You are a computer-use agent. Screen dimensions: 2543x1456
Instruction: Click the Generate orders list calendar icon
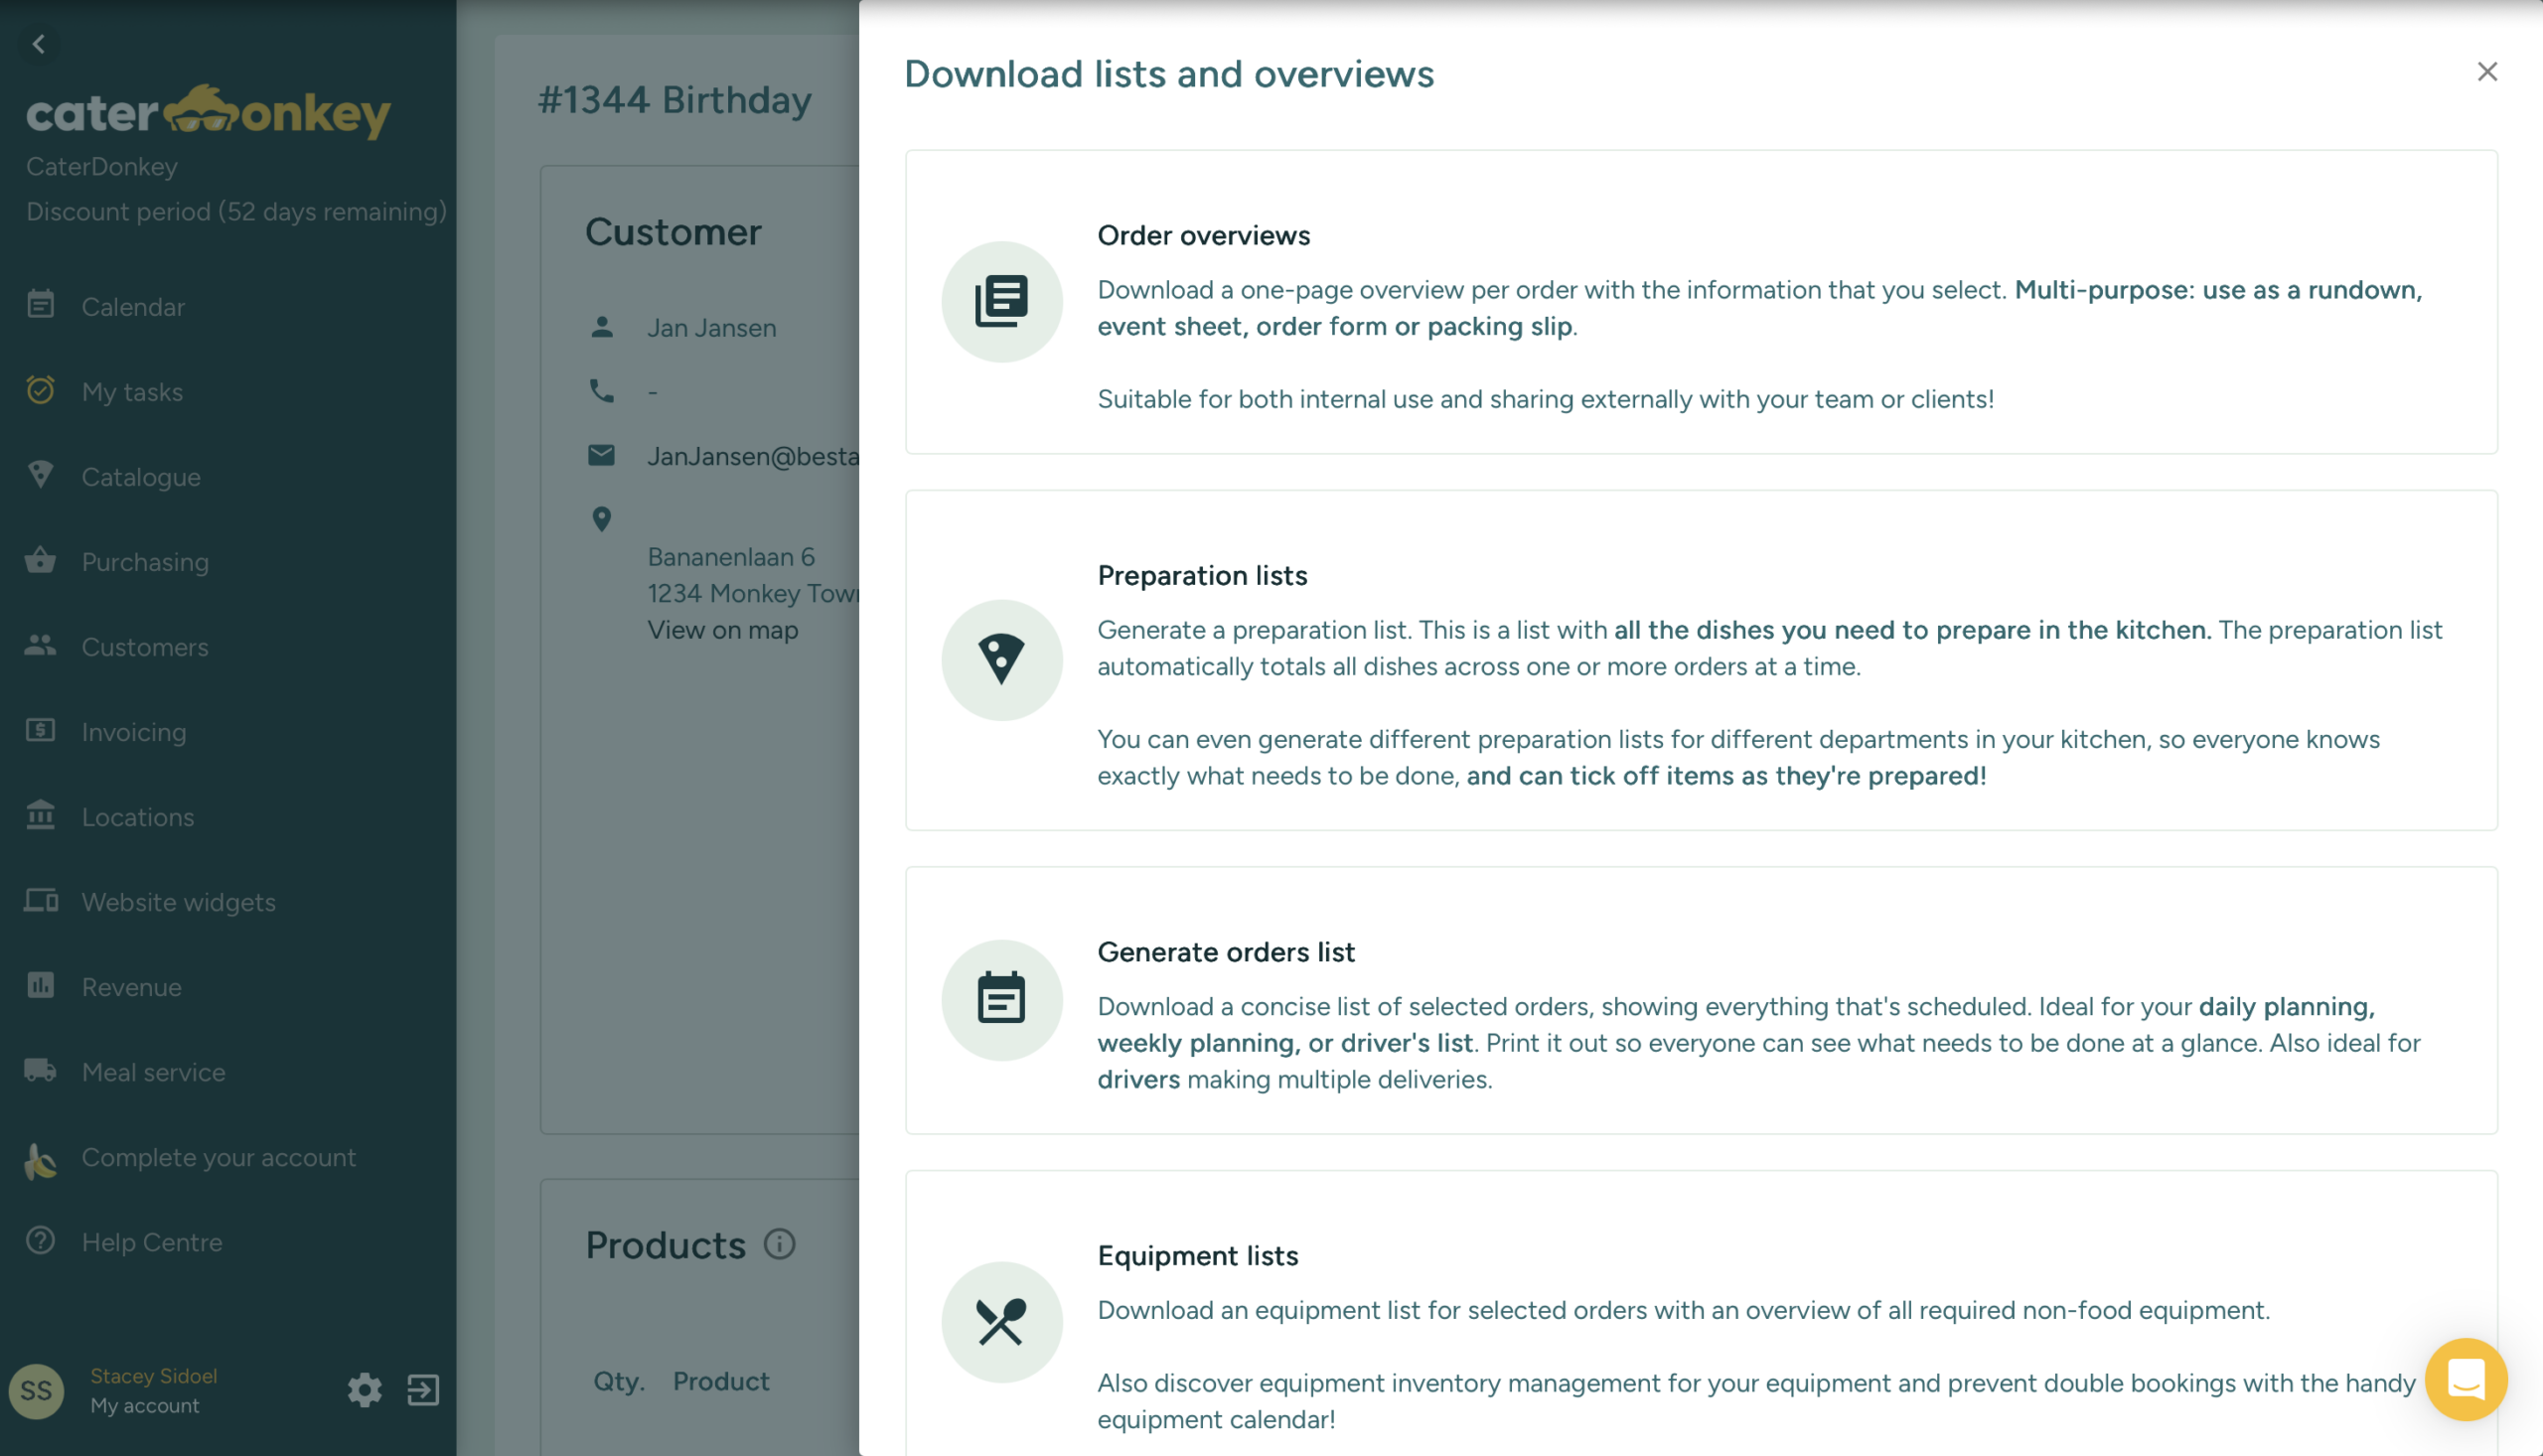pyautogui.click(x=1001, y=999)
